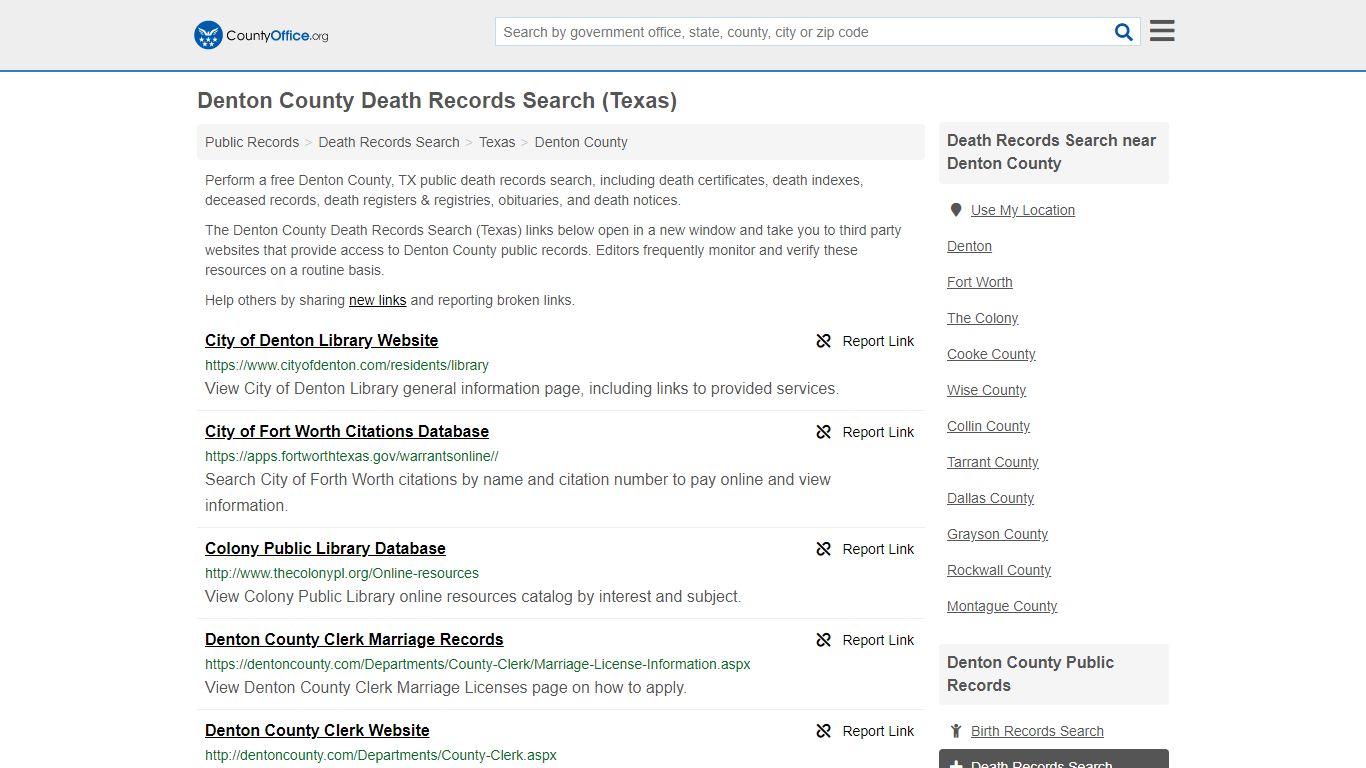Go to Public Records breadcrumb
Image resolution: width=1366 pixels, height=768 pixels.
(x=252, y=142)
